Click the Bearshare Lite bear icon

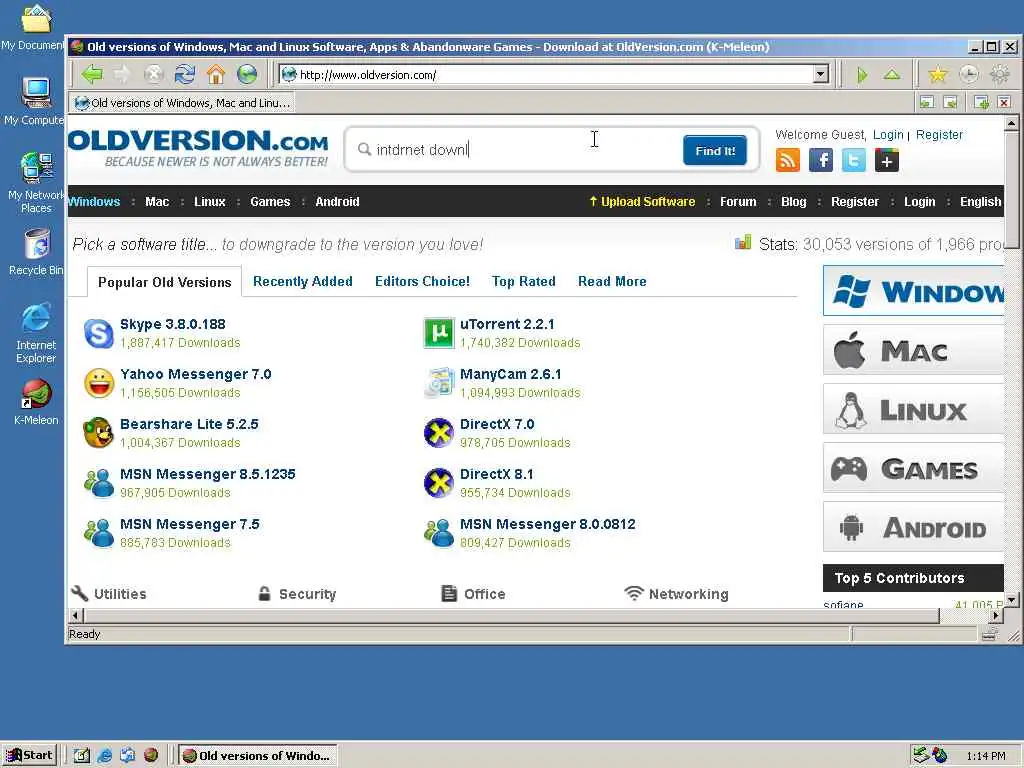click(99, 432)
